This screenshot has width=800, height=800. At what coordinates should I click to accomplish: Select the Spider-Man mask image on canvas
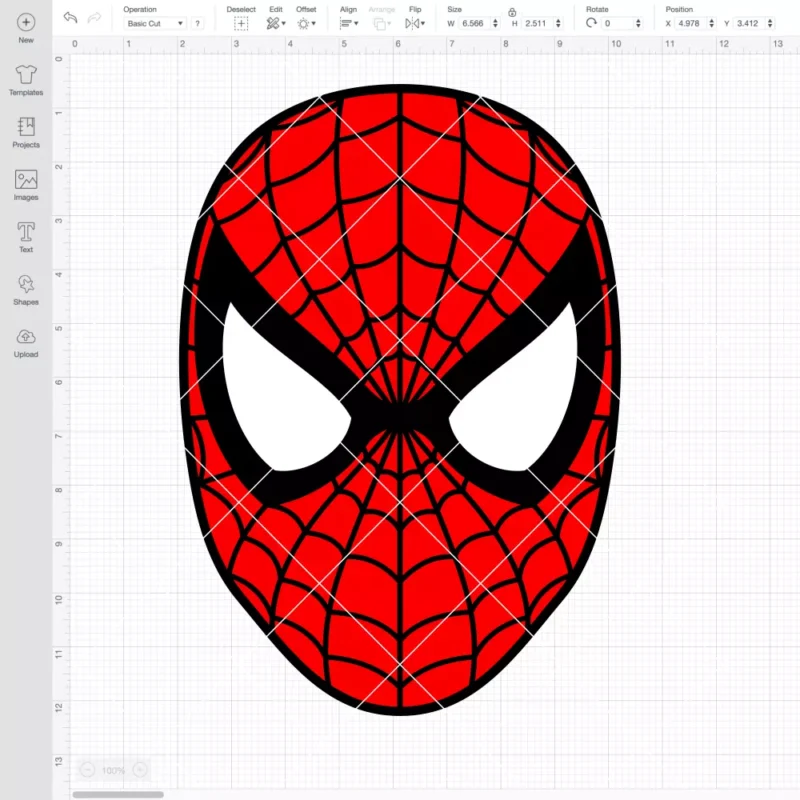pos(400,399)
